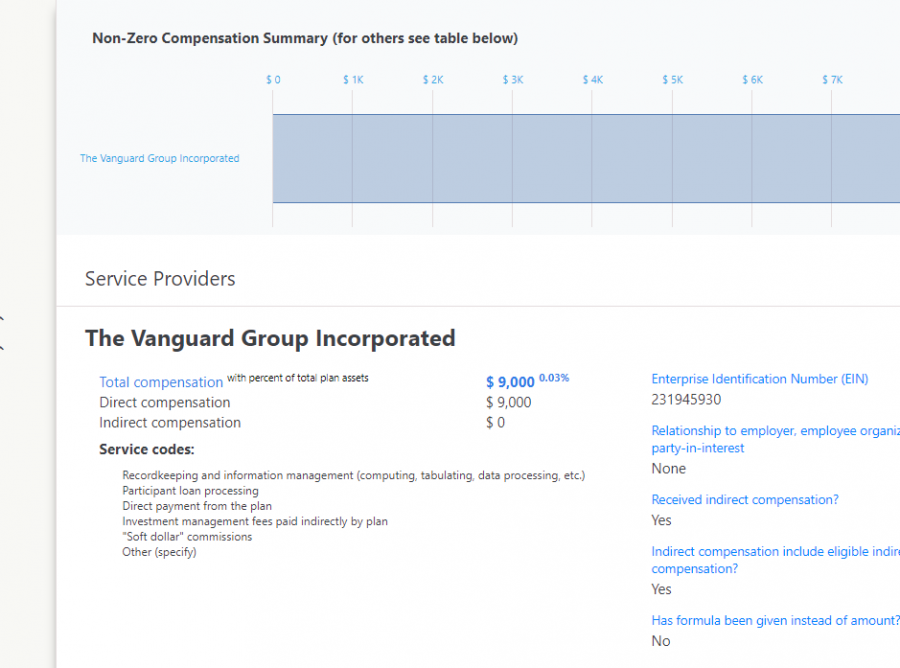Click the blue compensation bar in the chart
This screenshot has width=900, height=668.
tap(580, 158)
